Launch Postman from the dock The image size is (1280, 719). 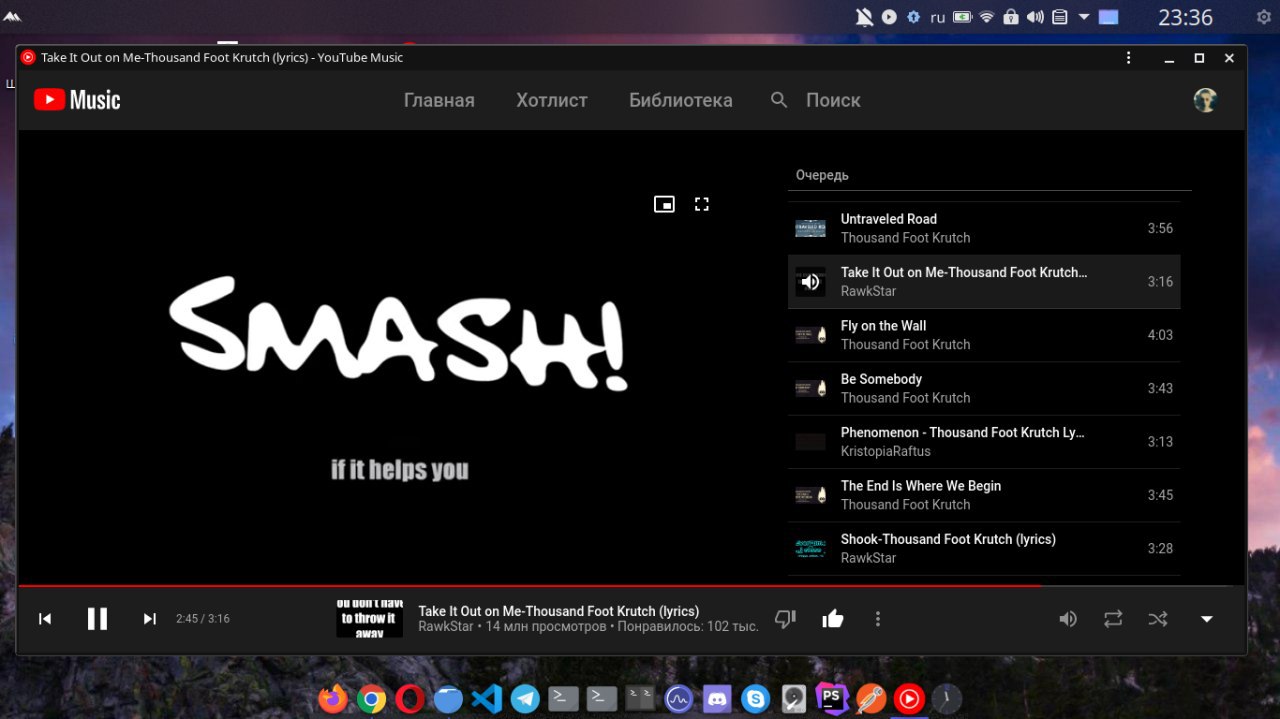pos(870,698)
